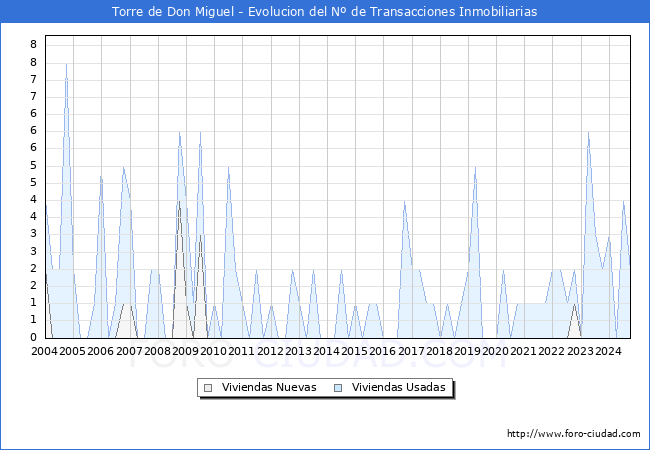The height and width of the screenshot is (450, 650).
Task: Click the 2017 x-axis label
Action: pyautogui.click(x=411, y=351)
